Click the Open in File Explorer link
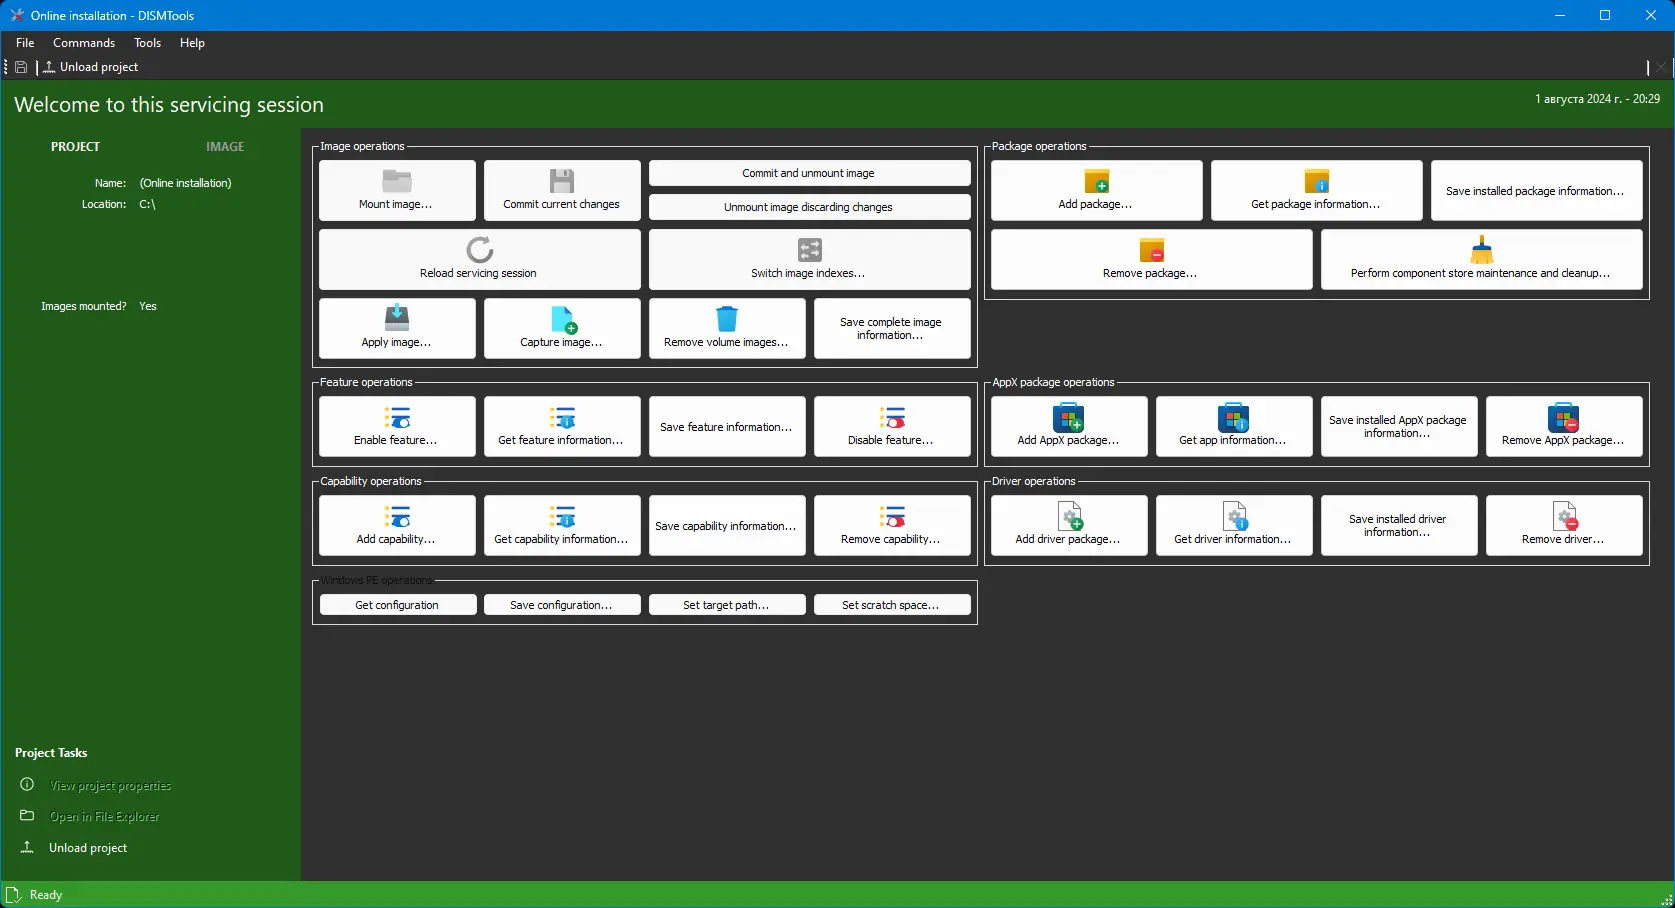This screenshot has width=1675, height=908. (104, 816)
